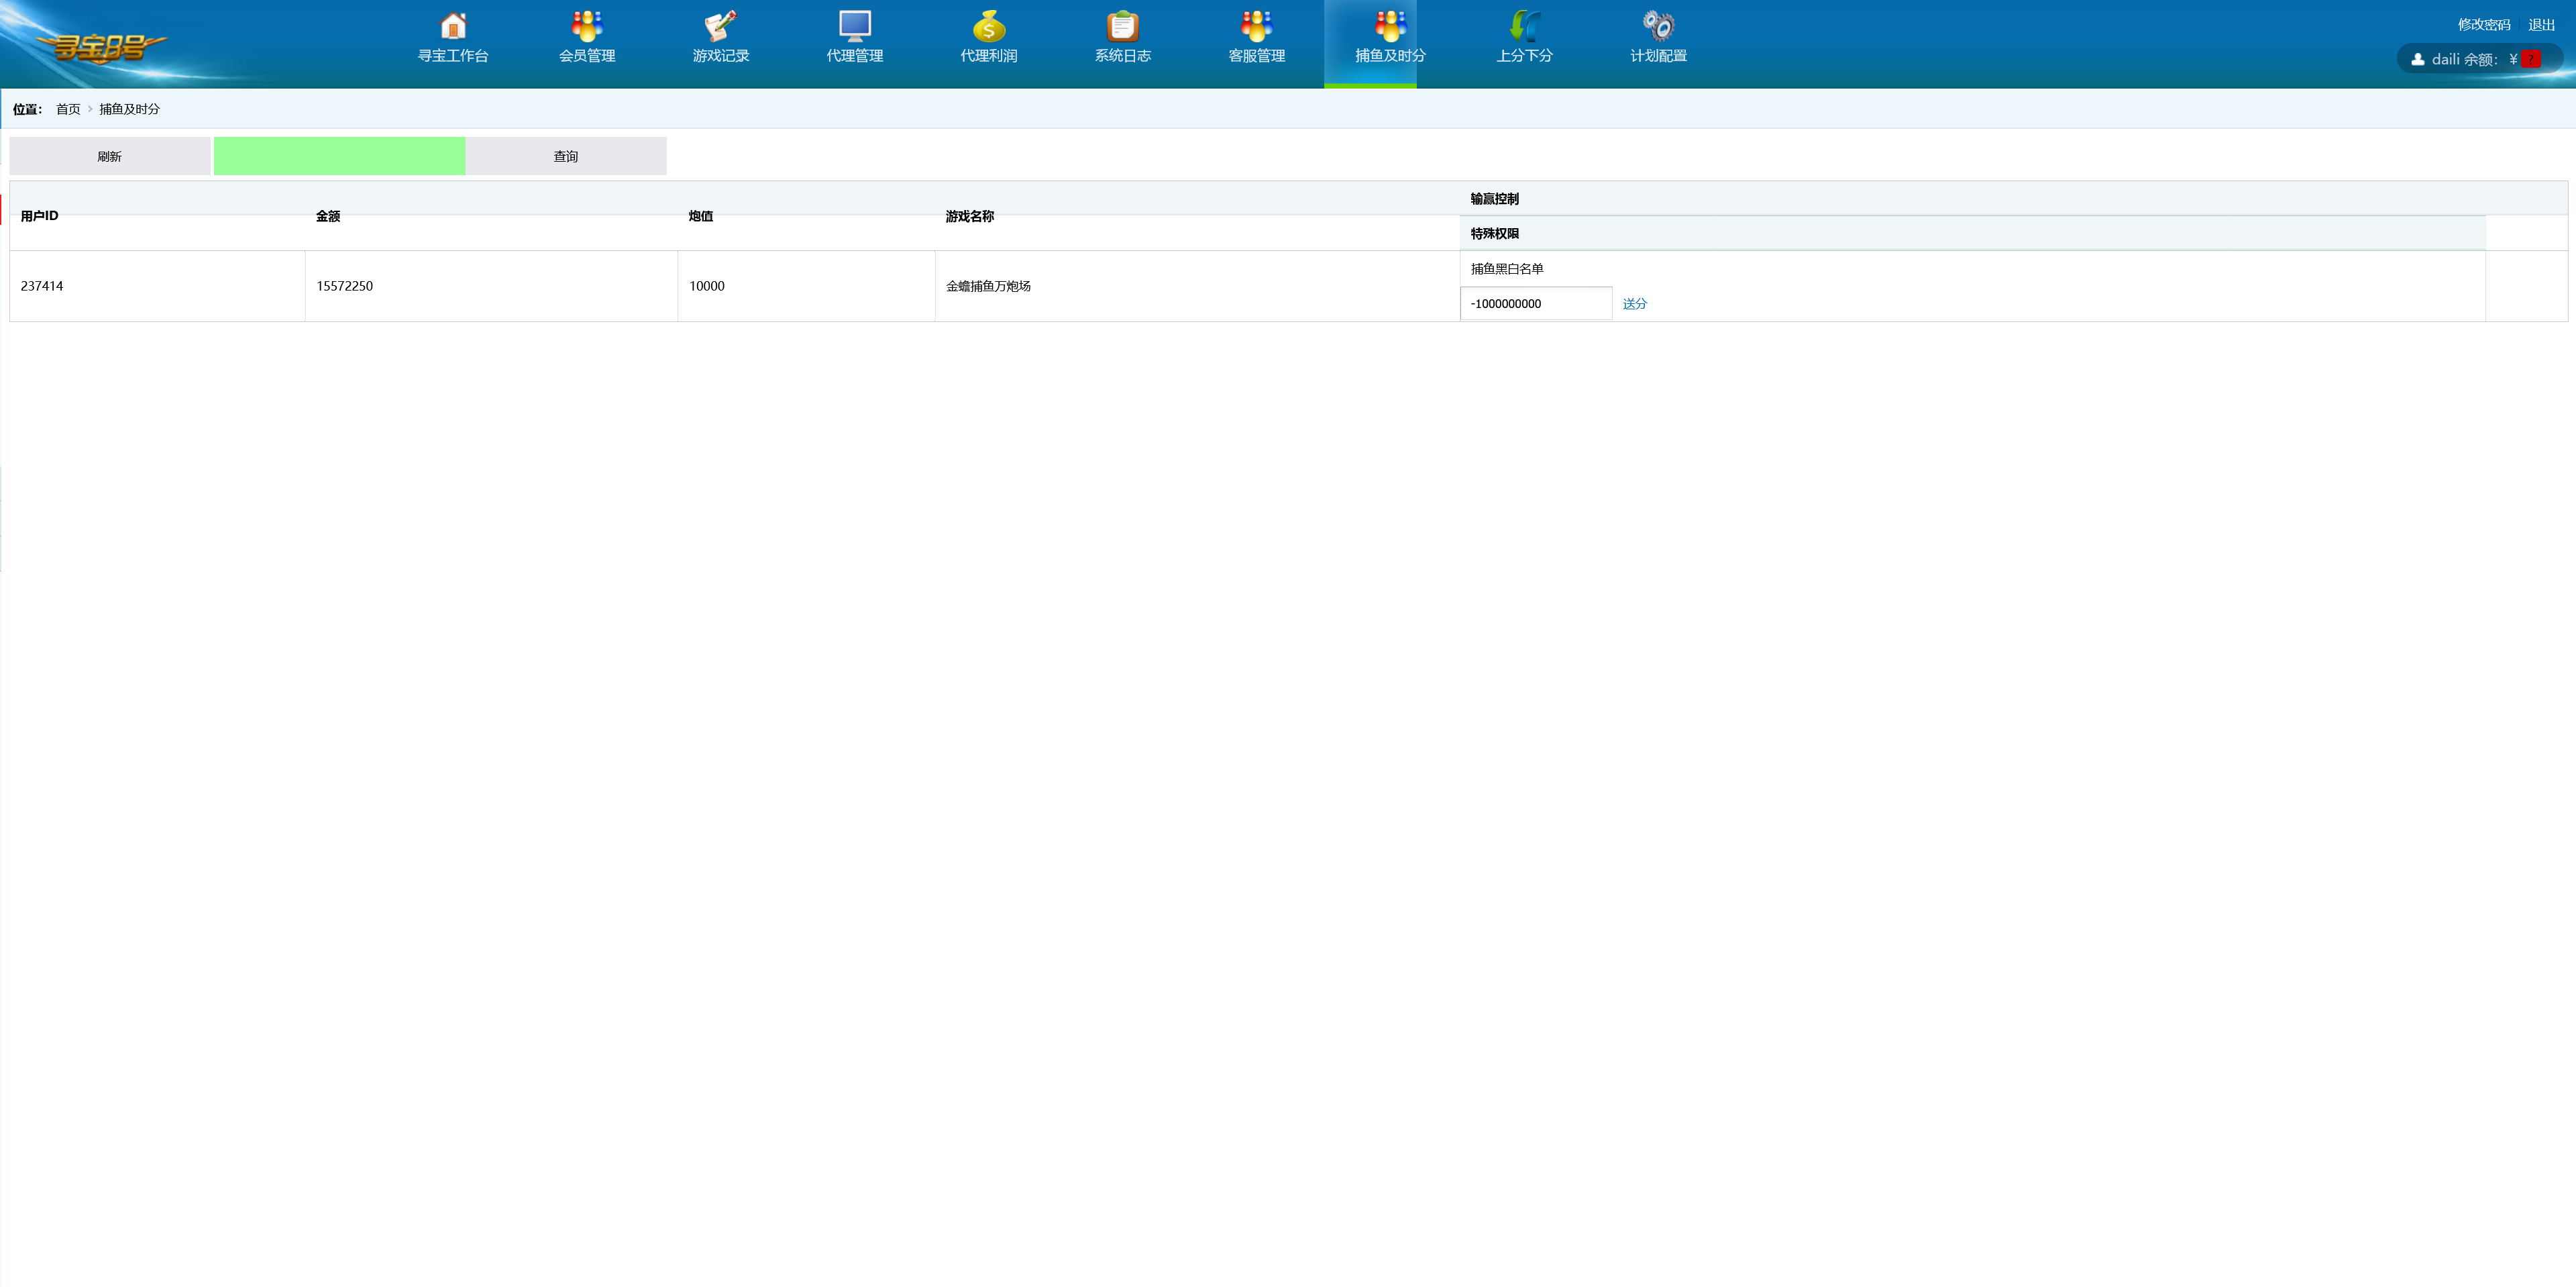Select the 系统日志 menu label
This screenshot has width=2576, height=1287.
click(x=1123, y=56)
